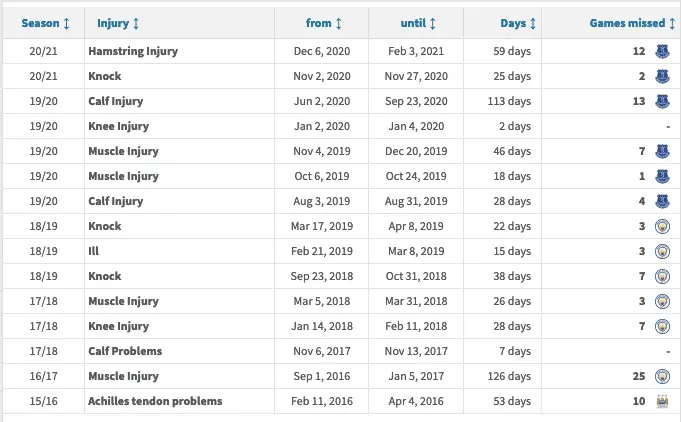Image resolution: width=681 pixels, height=422 pixels.
Task: Sort the table by Days column
Action: click(x=519, y=22)
